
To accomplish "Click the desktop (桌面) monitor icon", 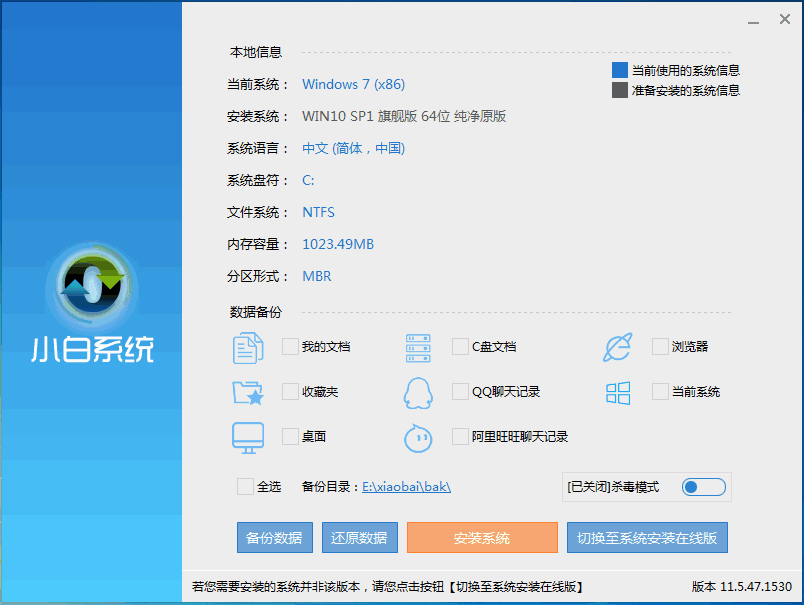I will 248,437.
